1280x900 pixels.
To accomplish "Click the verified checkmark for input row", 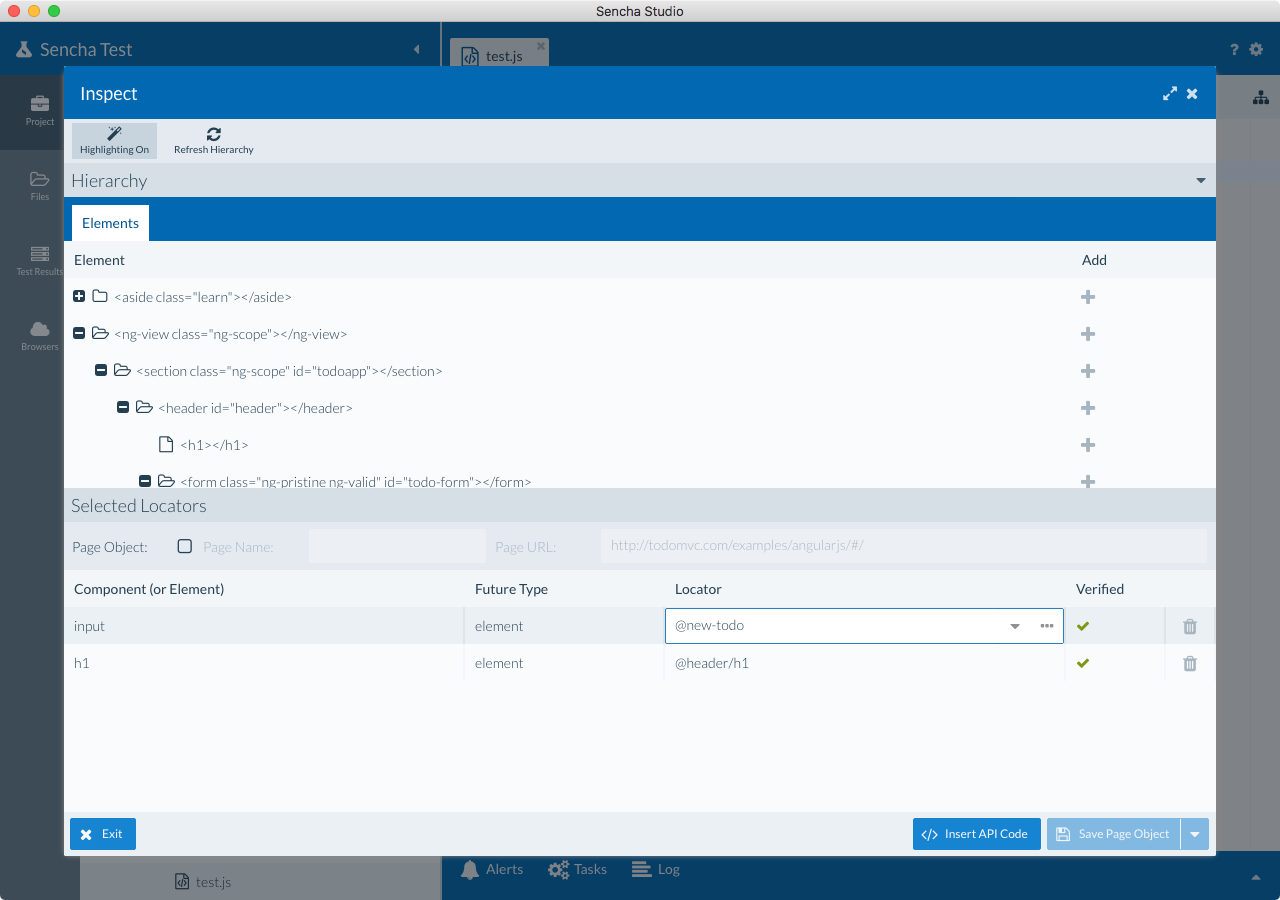I will click(1083, 626).
